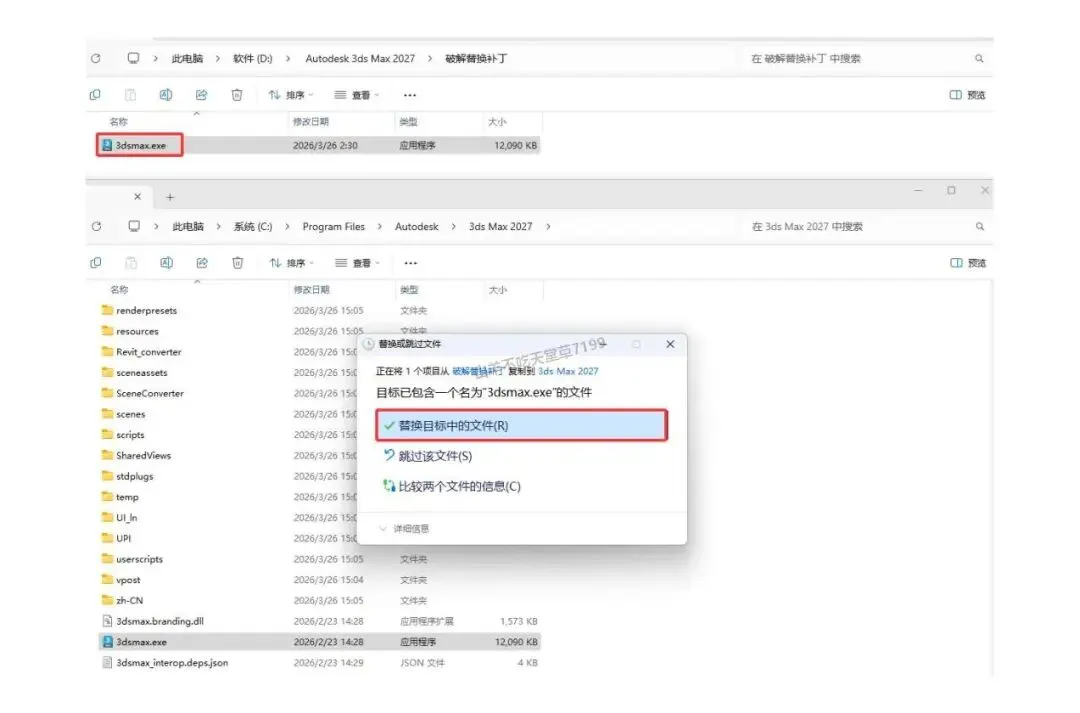
Task: Expand chevron after 3ds Max 2027 breadcrumb
Action: pyautogui.click(x=548, y=227)
